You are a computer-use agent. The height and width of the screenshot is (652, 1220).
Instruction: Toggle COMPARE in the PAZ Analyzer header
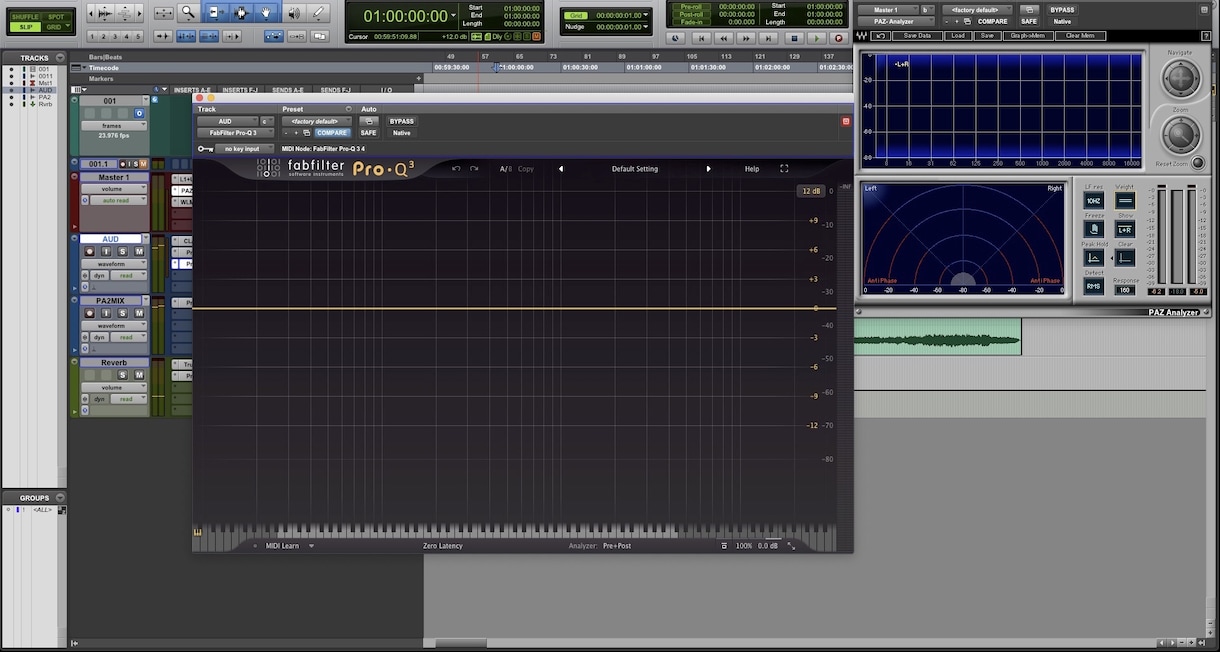[992, 21]
